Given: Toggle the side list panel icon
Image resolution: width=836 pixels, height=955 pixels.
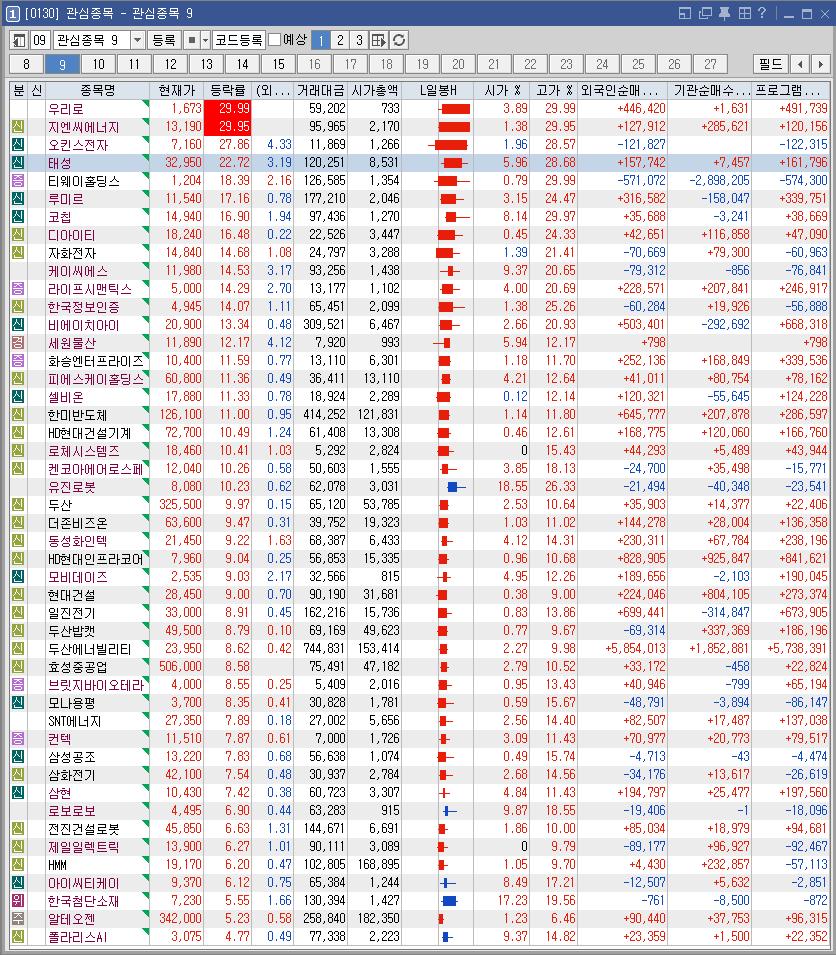Looking at the screenshot, I should point(19,40).
